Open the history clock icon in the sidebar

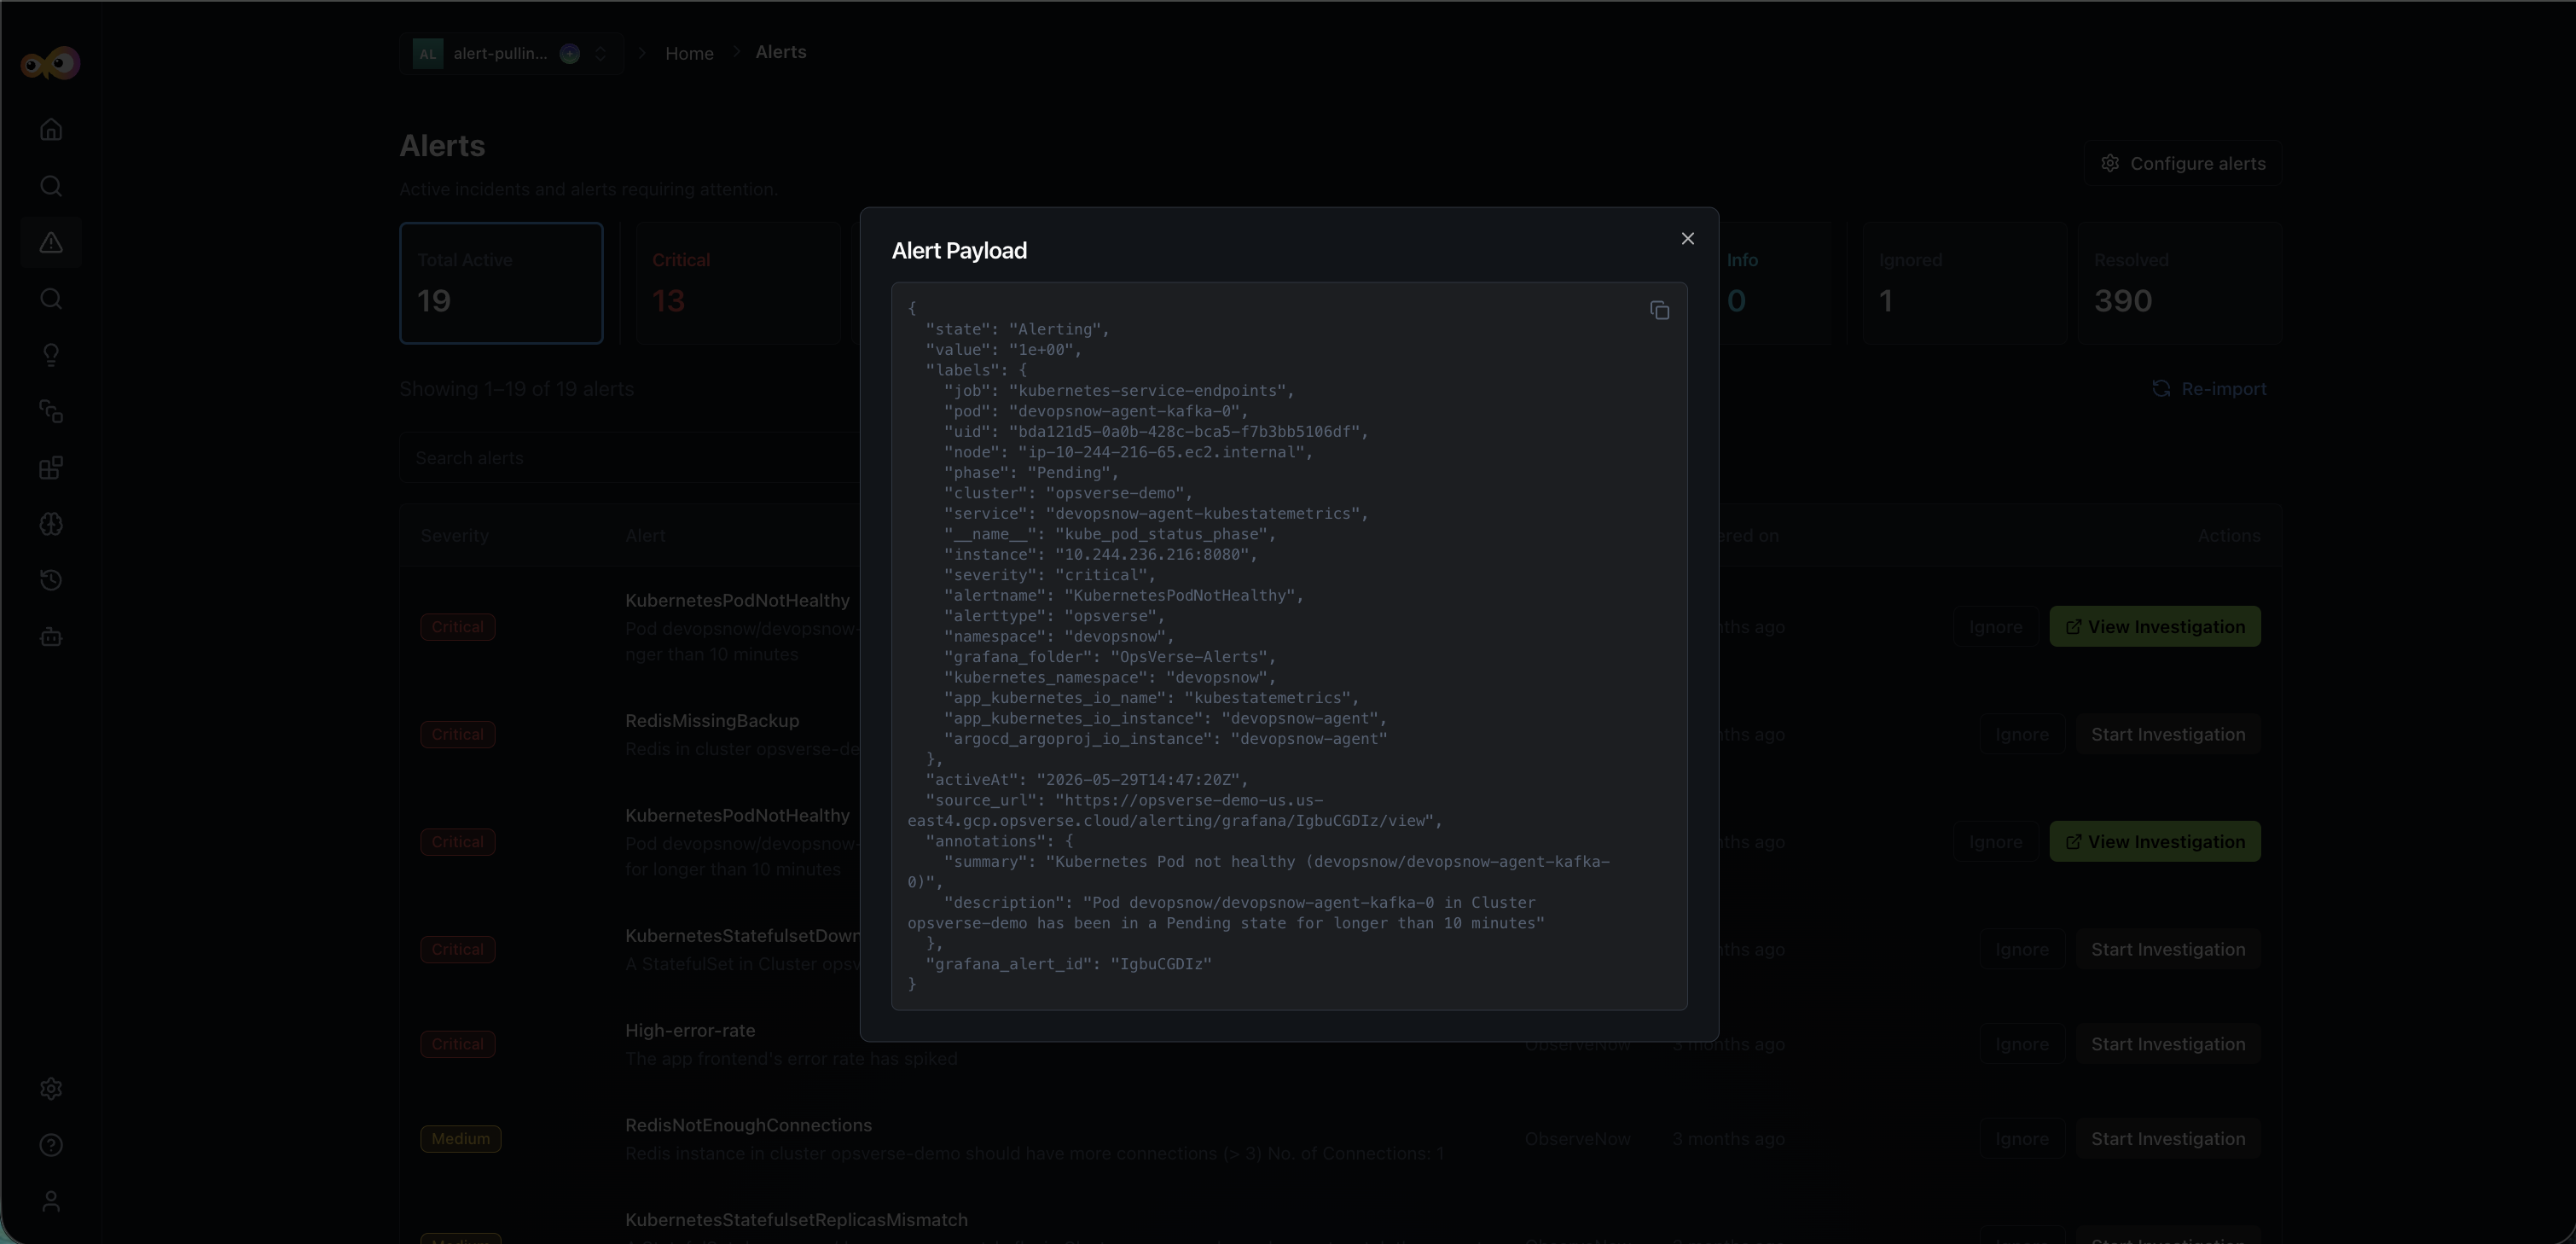pyautogui.click(x=51, y=581)
